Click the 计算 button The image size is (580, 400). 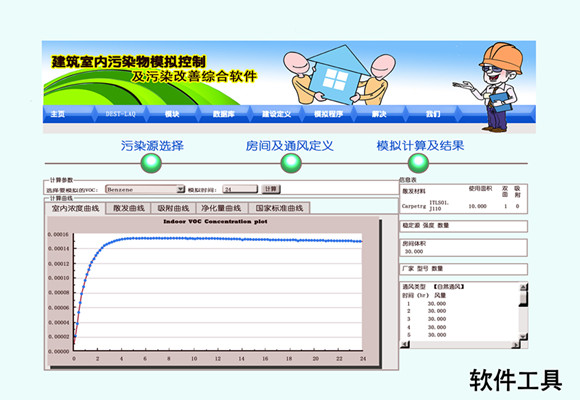coord(271,189)
